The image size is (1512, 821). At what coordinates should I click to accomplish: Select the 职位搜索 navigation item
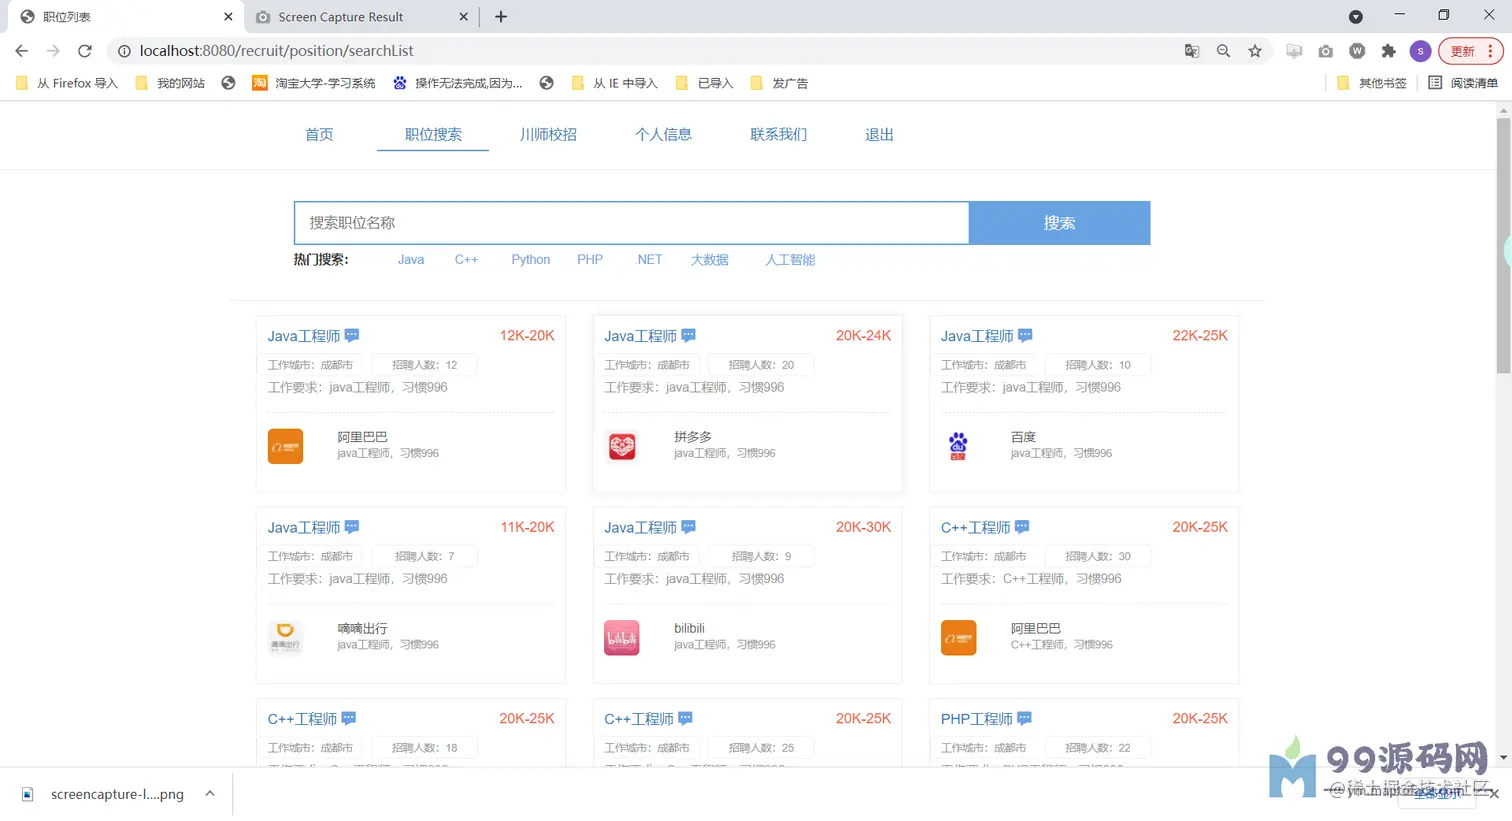(x=433, y=134)
